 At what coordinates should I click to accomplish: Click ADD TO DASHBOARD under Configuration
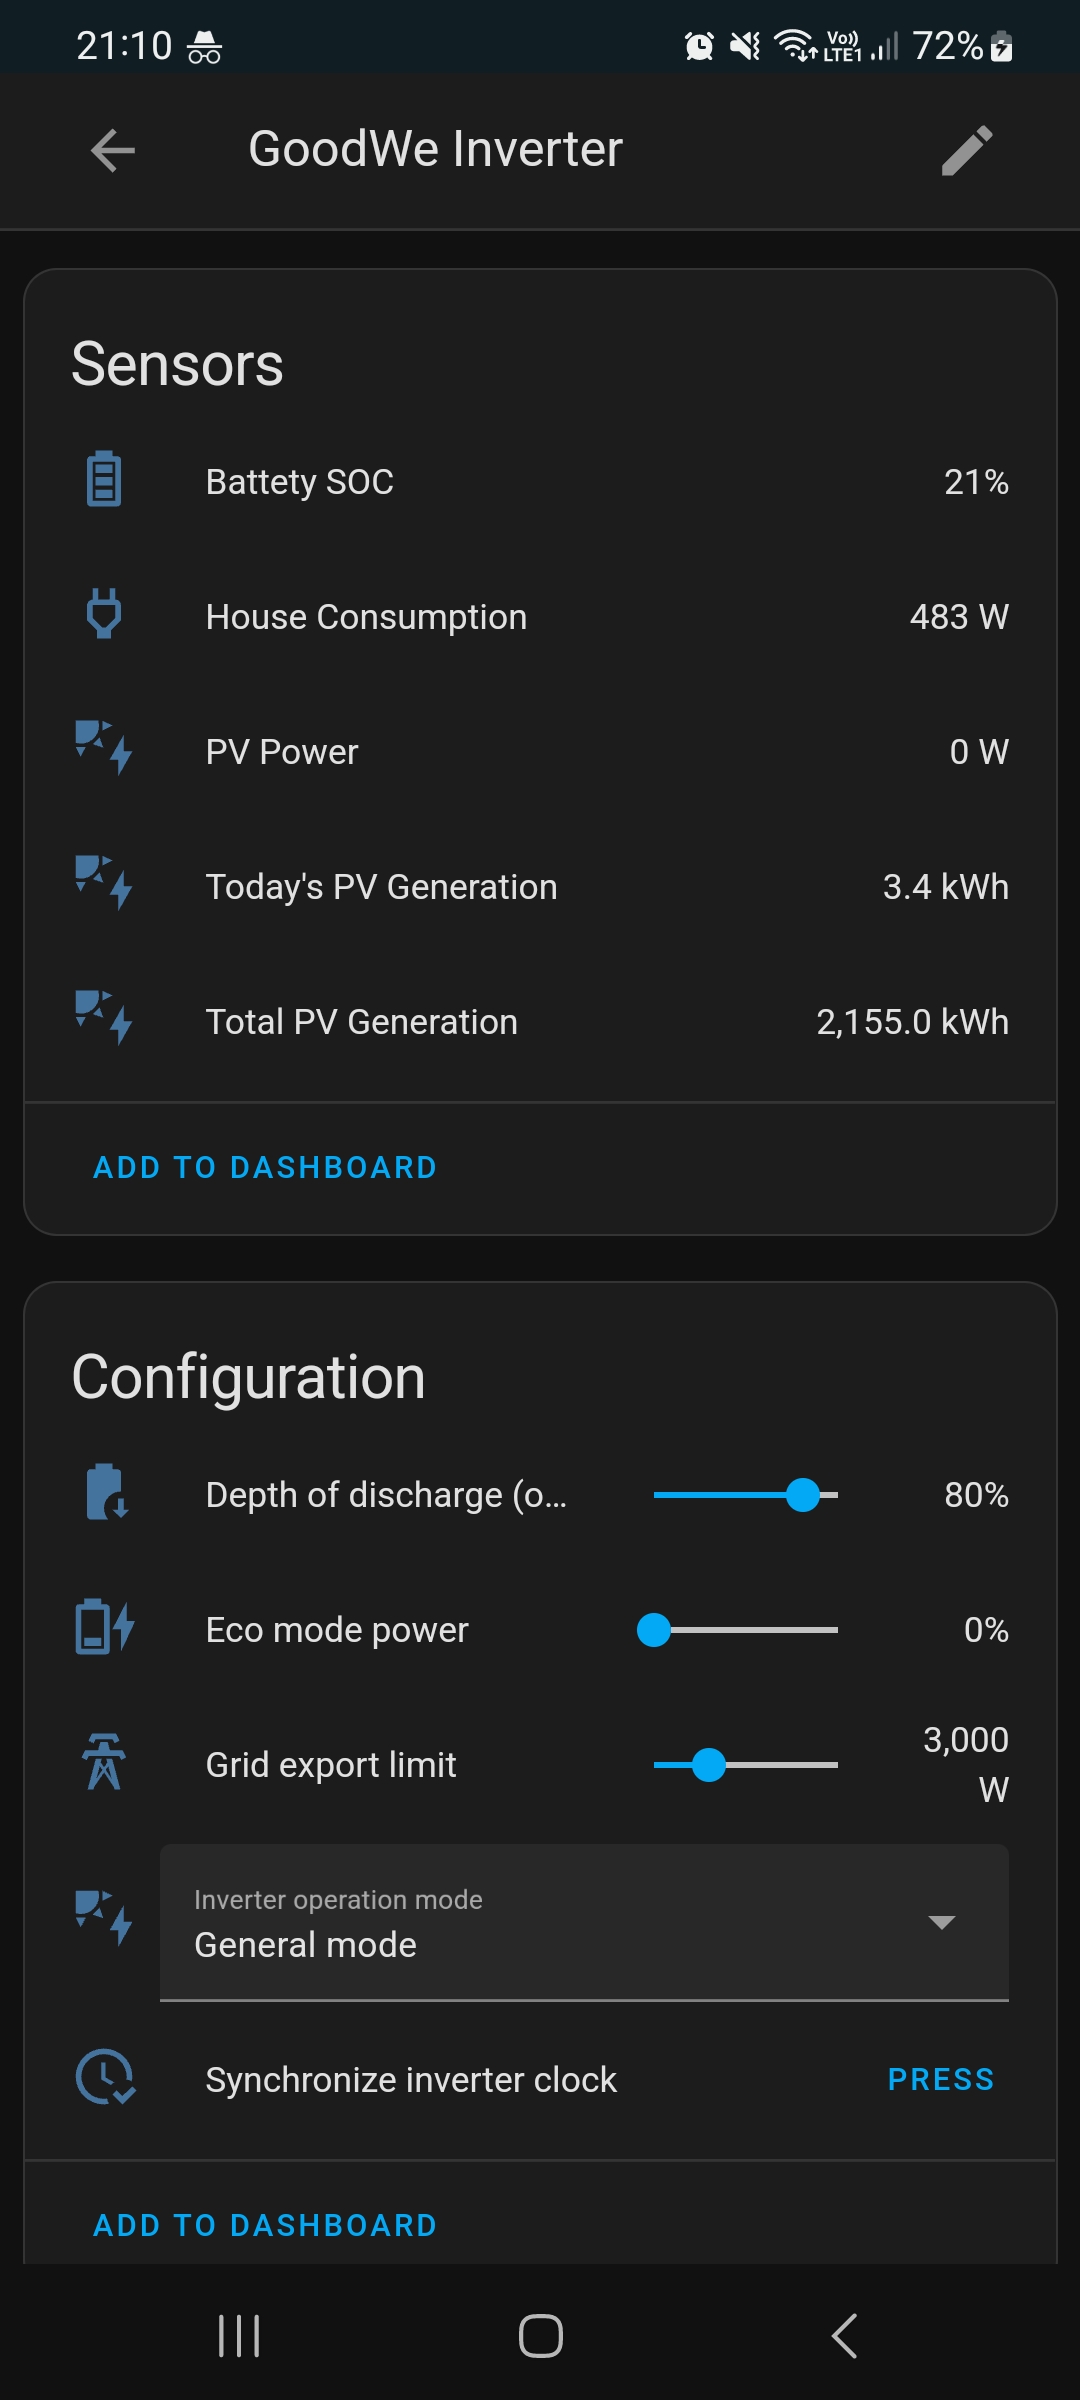265,2225
